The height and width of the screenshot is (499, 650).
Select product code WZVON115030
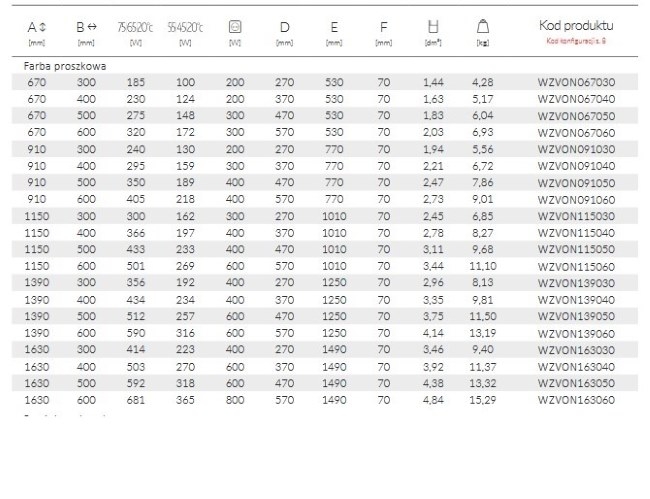point(576,216)
